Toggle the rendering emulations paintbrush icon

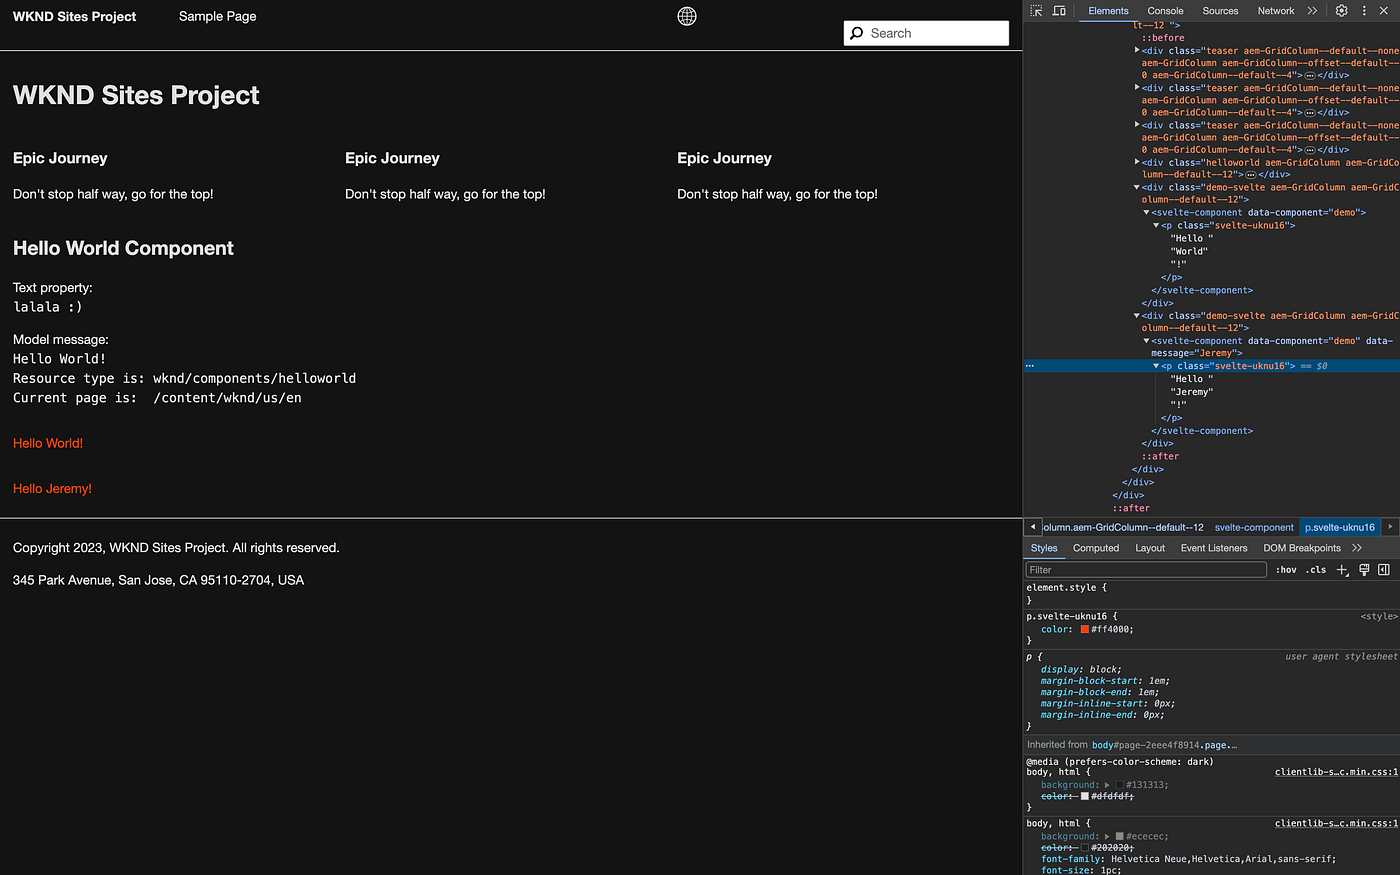pos(1364,570)
